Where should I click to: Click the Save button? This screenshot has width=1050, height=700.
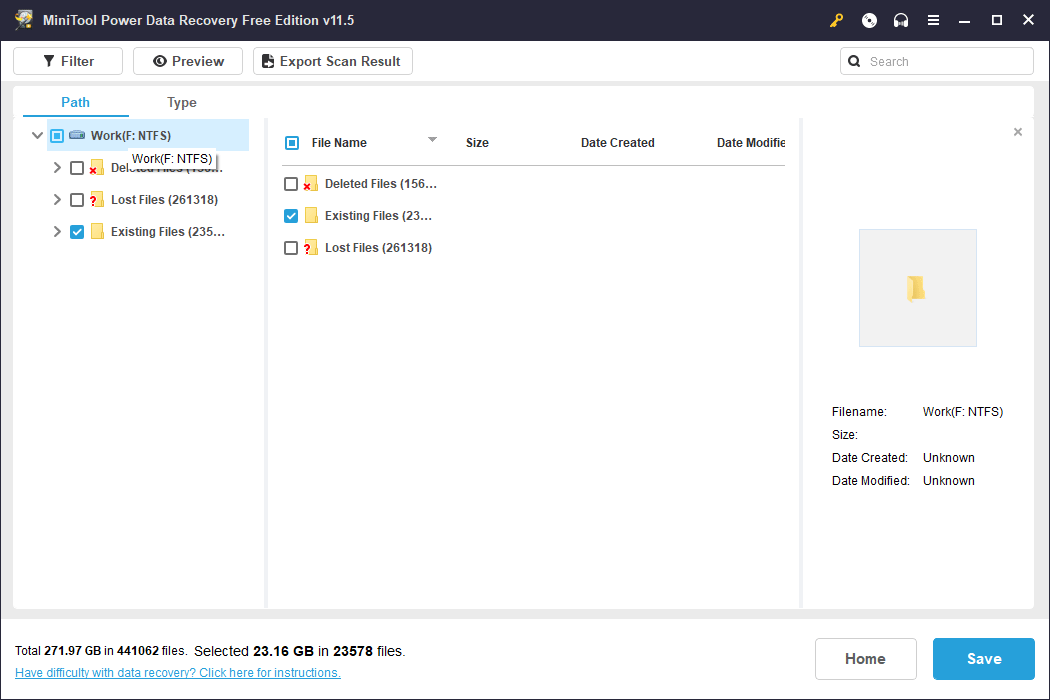pyautogui.click(x=983, y=659)
